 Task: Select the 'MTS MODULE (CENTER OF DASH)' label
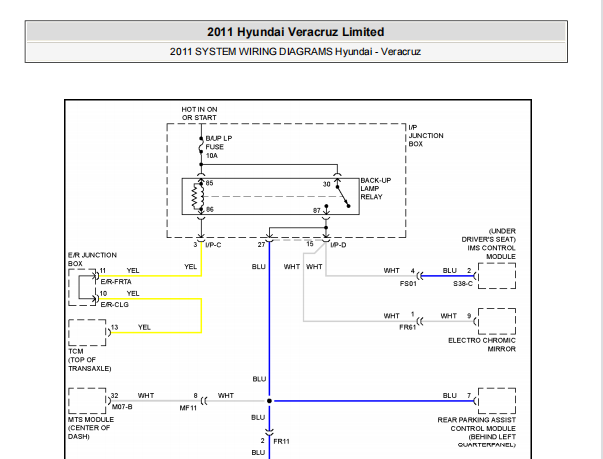[x=91, y=428]
